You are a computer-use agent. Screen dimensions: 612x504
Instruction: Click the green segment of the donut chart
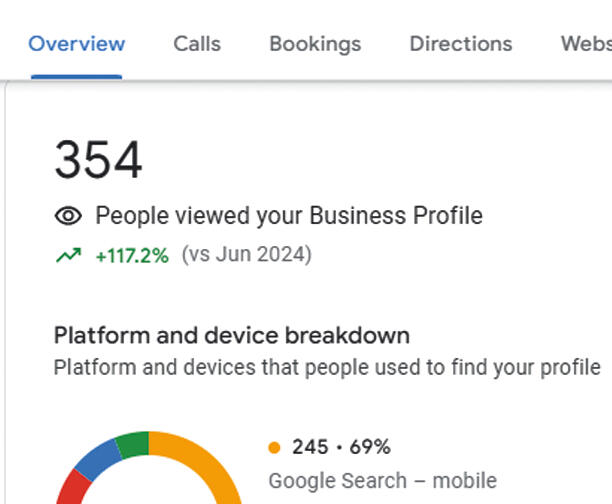click(x=133, y=444)
